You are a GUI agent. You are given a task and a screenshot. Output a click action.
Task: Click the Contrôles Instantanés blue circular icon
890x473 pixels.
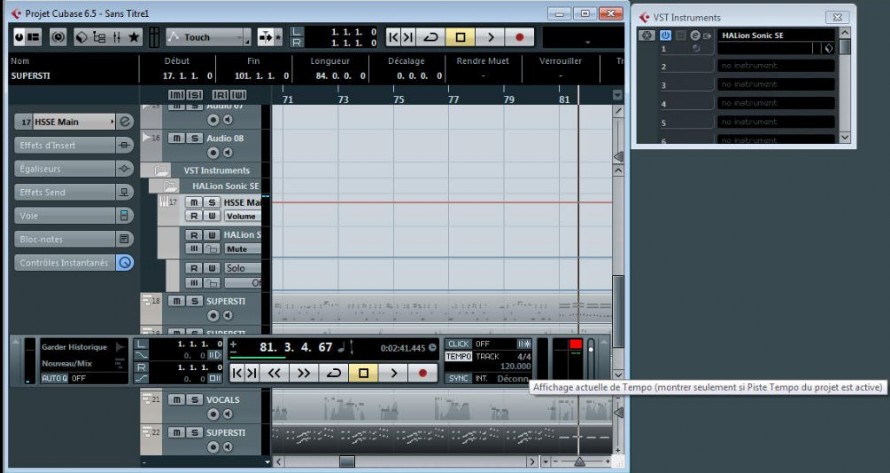125,263
